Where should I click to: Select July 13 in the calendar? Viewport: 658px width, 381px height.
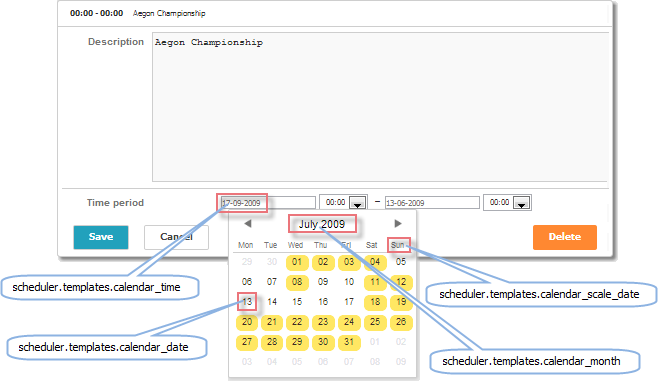(x=247, y=302)
